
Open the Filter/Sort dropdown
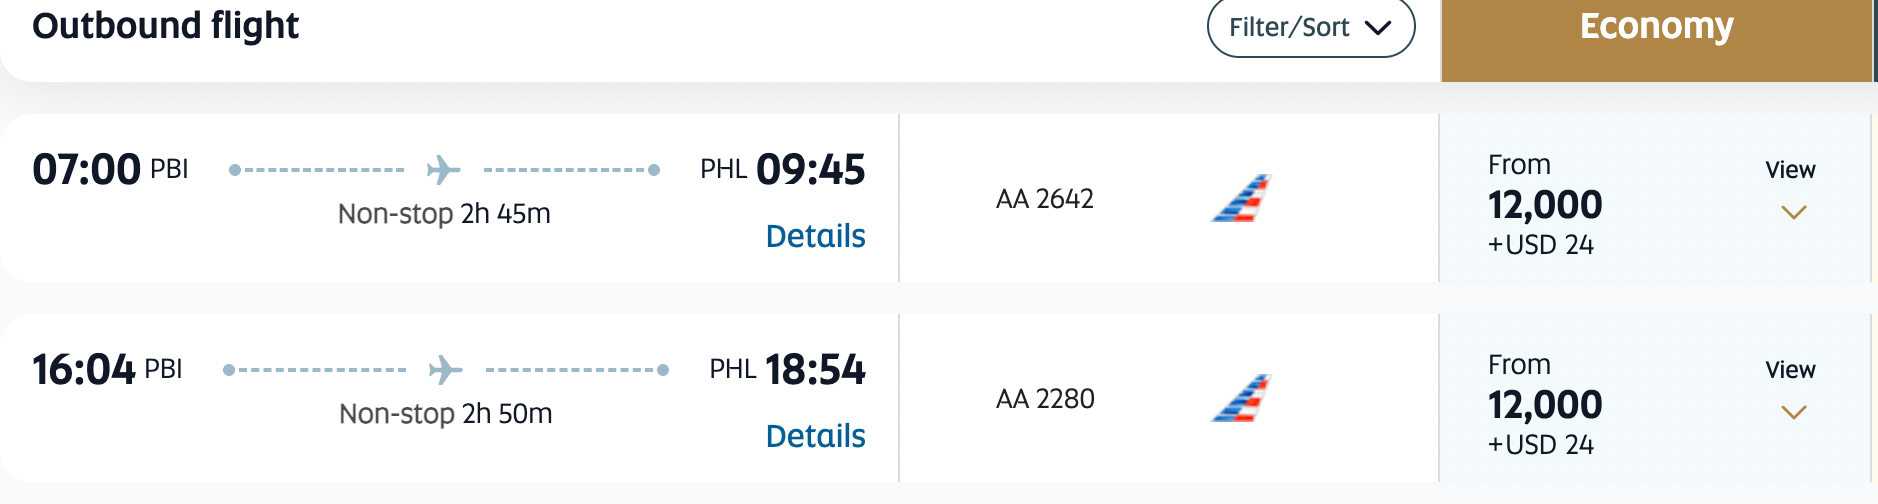click(1310, 27)
